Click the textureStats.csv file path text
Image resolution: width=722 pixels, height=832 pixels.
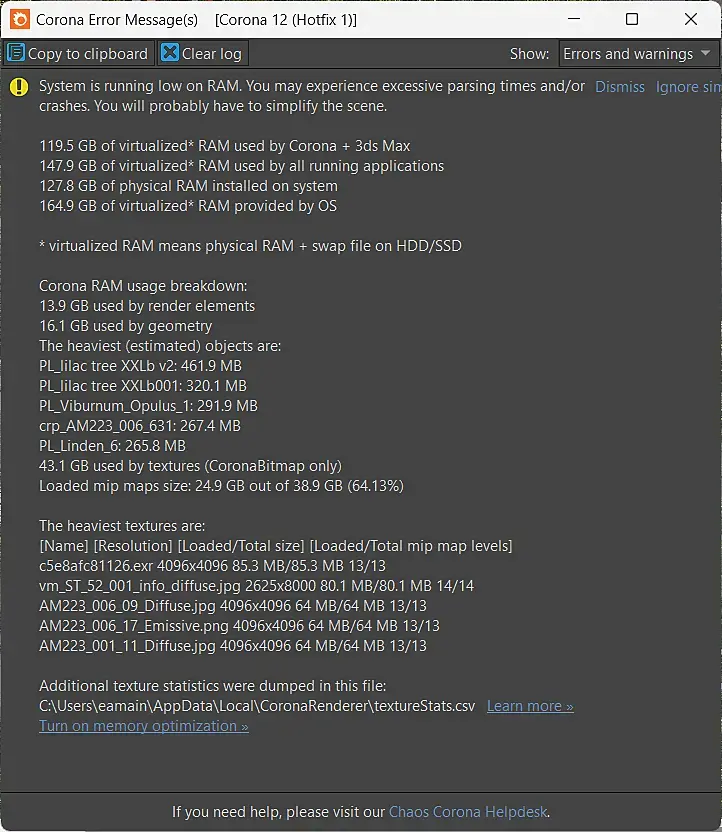coord(257,706)
